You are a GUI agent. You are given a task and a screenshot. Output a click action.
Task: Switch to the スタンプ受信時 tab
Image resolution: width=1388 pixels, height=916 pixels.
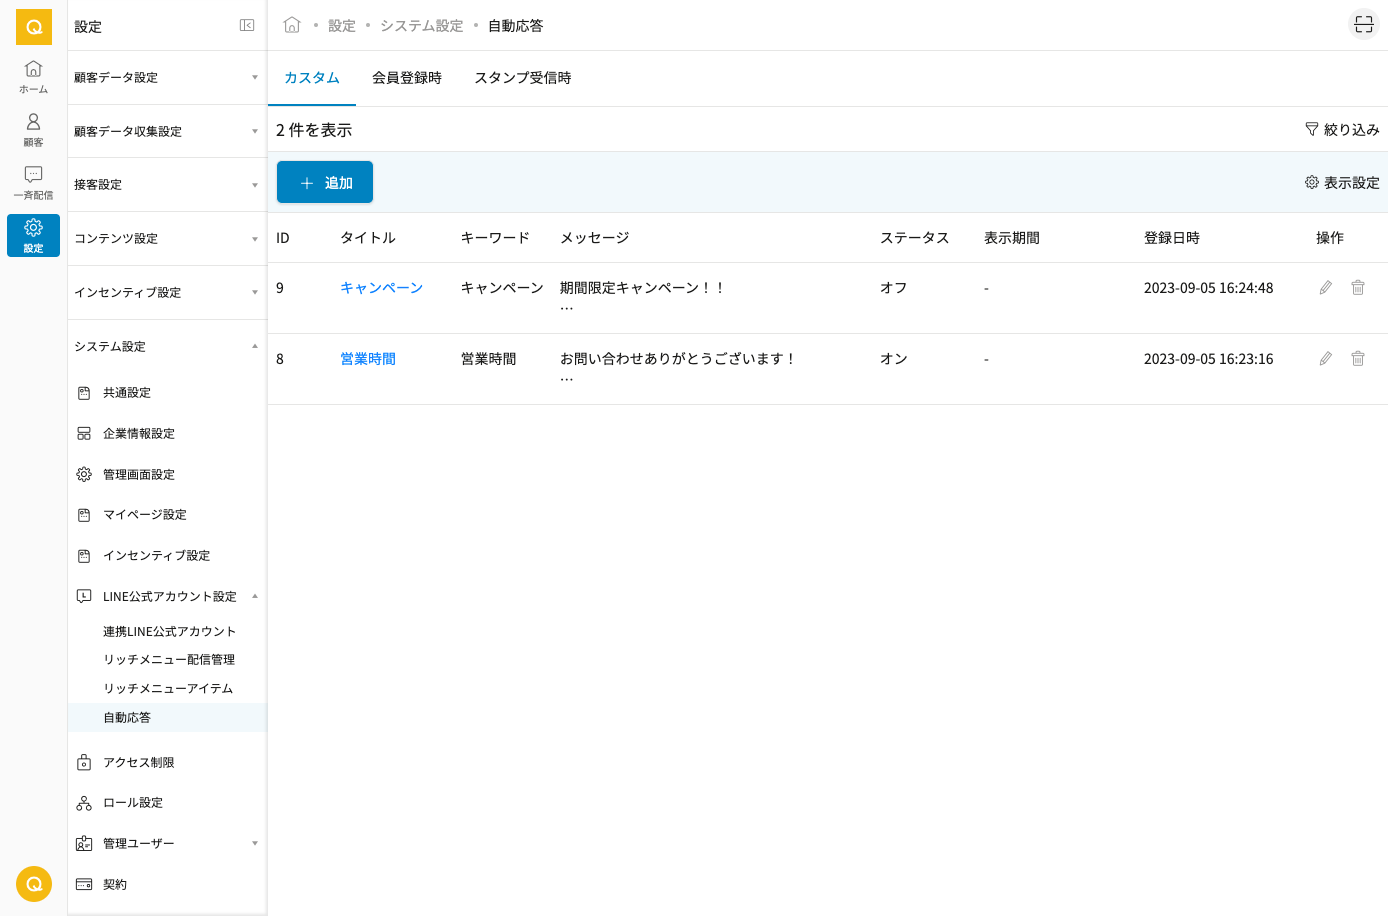[522, 78]
